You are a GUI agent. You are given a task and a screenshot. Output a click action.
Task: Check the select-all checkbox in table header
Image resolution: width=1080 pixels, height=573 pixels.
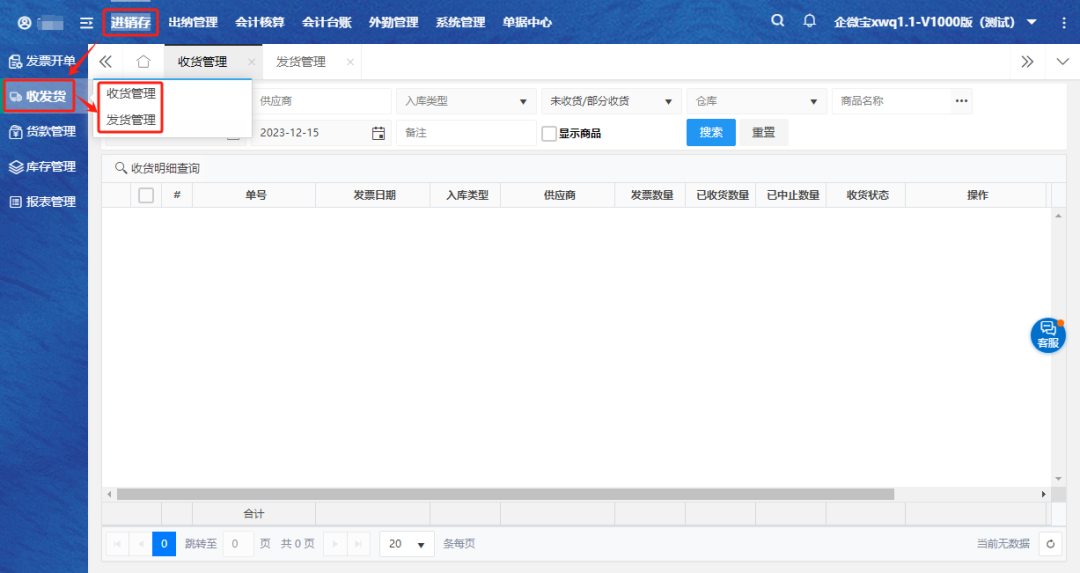(146, 195)
